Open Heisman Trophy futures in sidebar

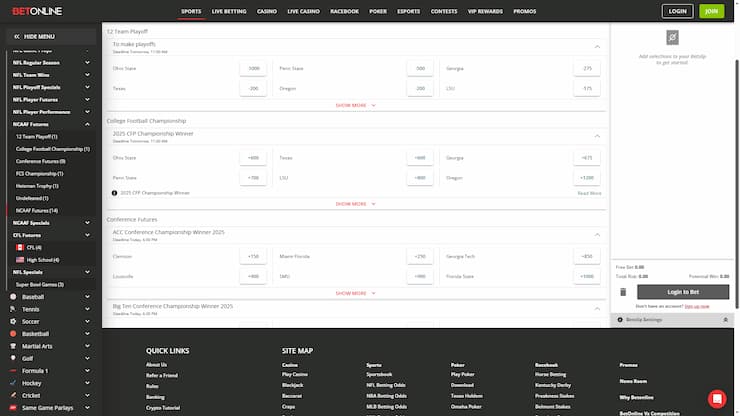point(37,186)
